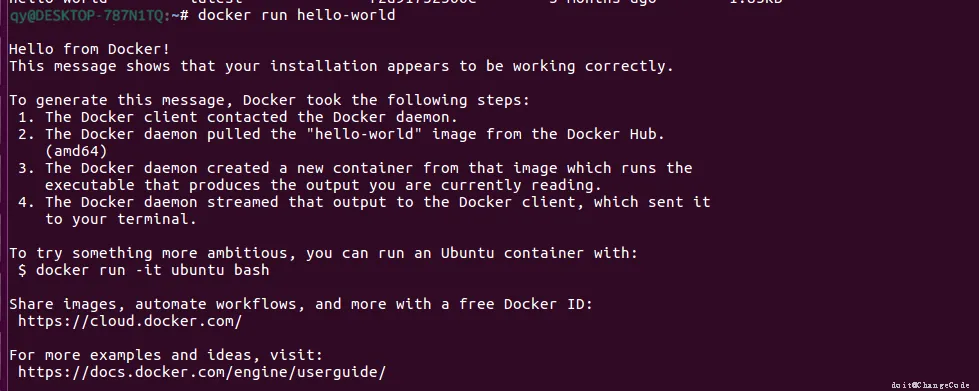Click the https://cloud.docker.com/ URL

pos(130,322)
